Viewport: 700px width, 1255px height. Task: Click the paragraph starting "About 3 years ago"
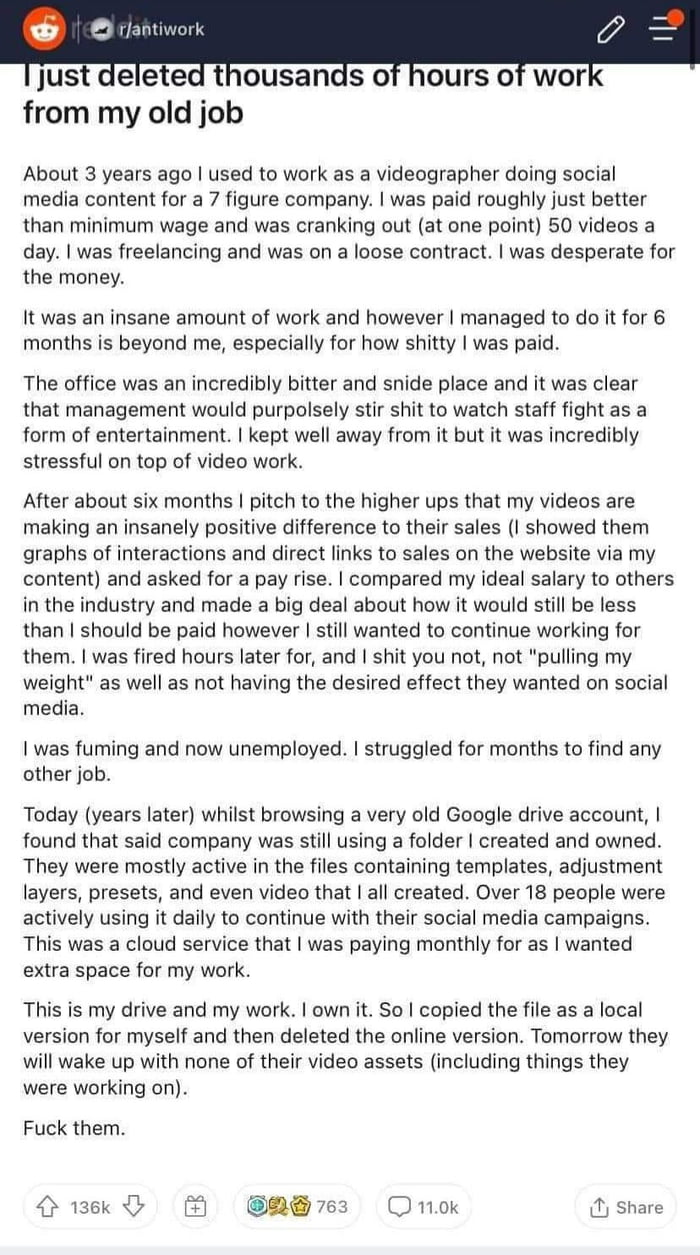coord(349,226)
